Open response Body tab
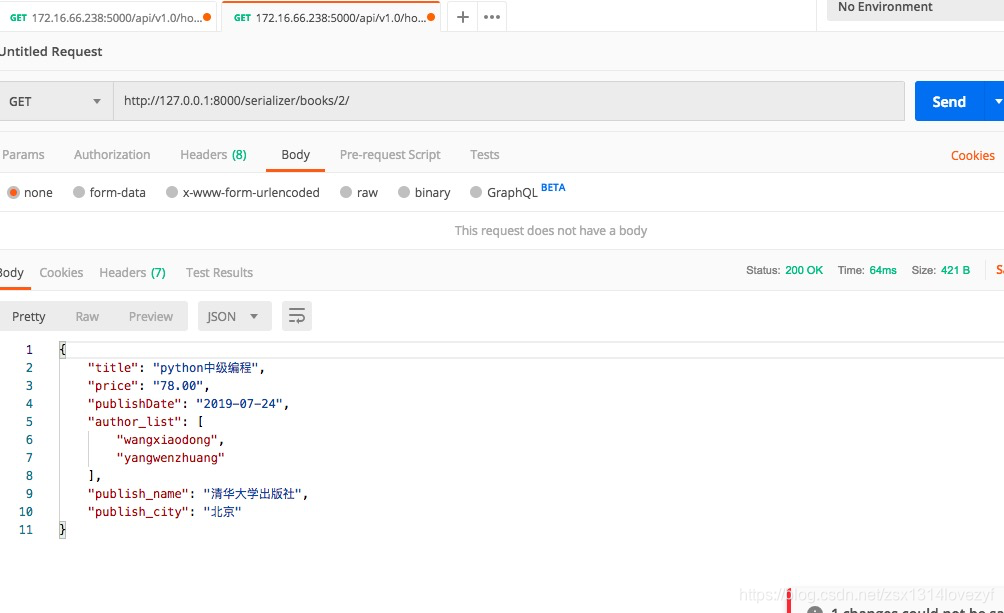This screenshot has width=1004, height=613. tap(12, 272)
